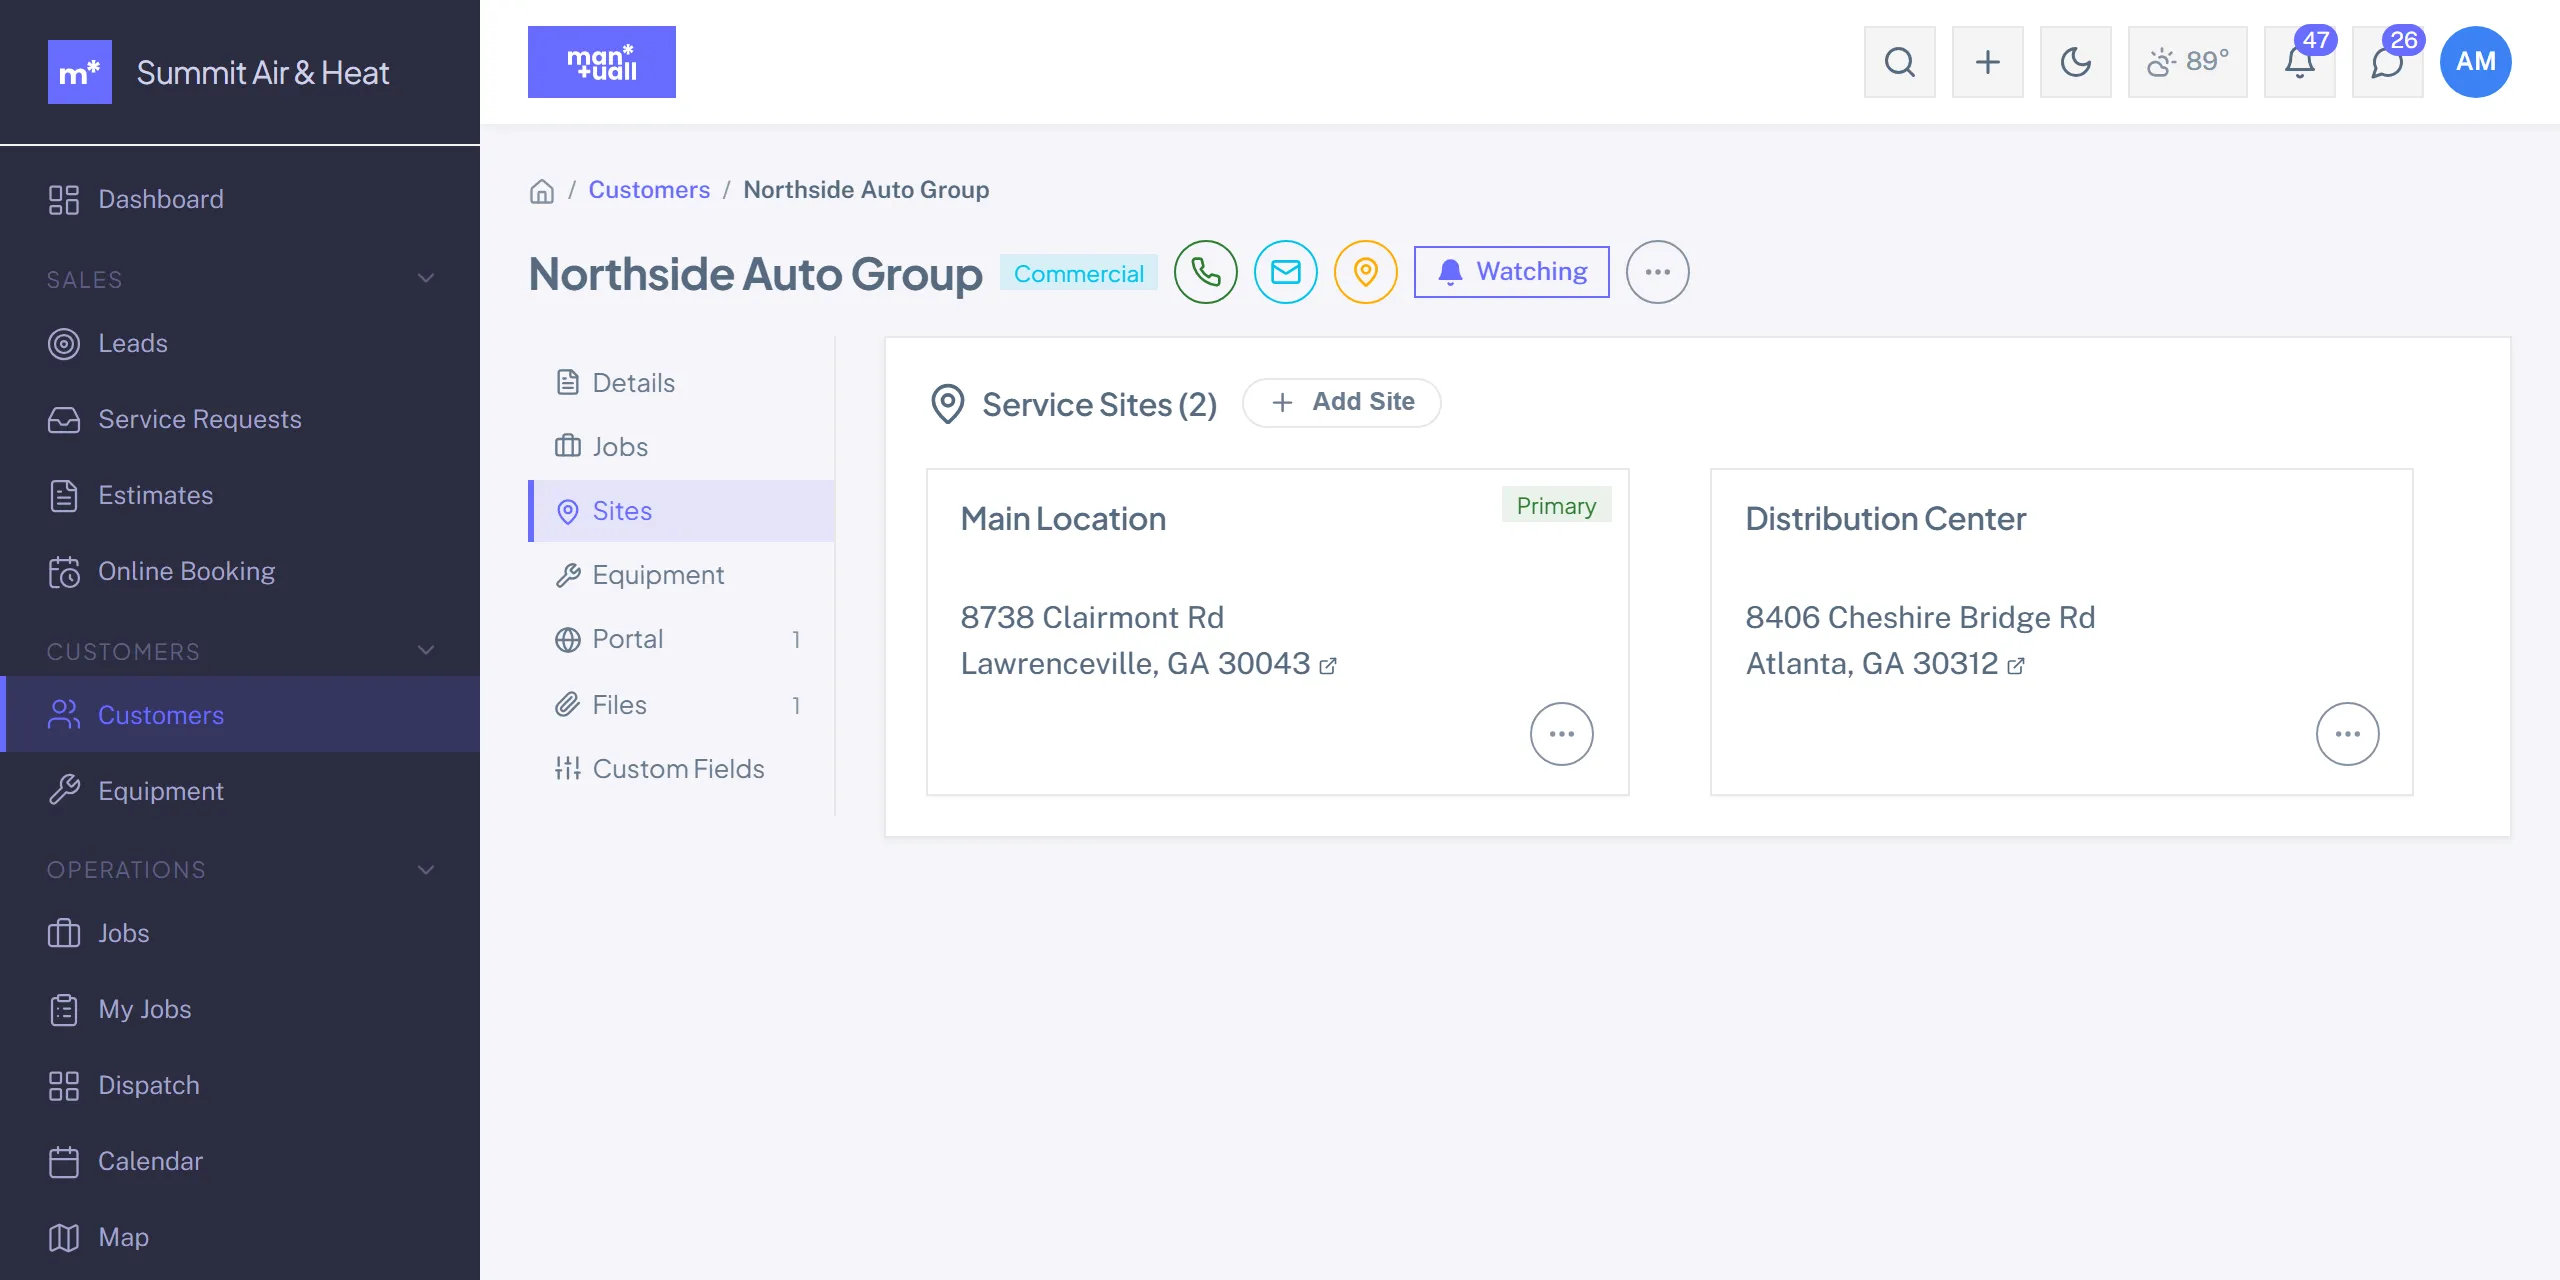2560x1280 pixels.
Task: Open Service Requests in the sidebar
Action: tap(240, 420)
